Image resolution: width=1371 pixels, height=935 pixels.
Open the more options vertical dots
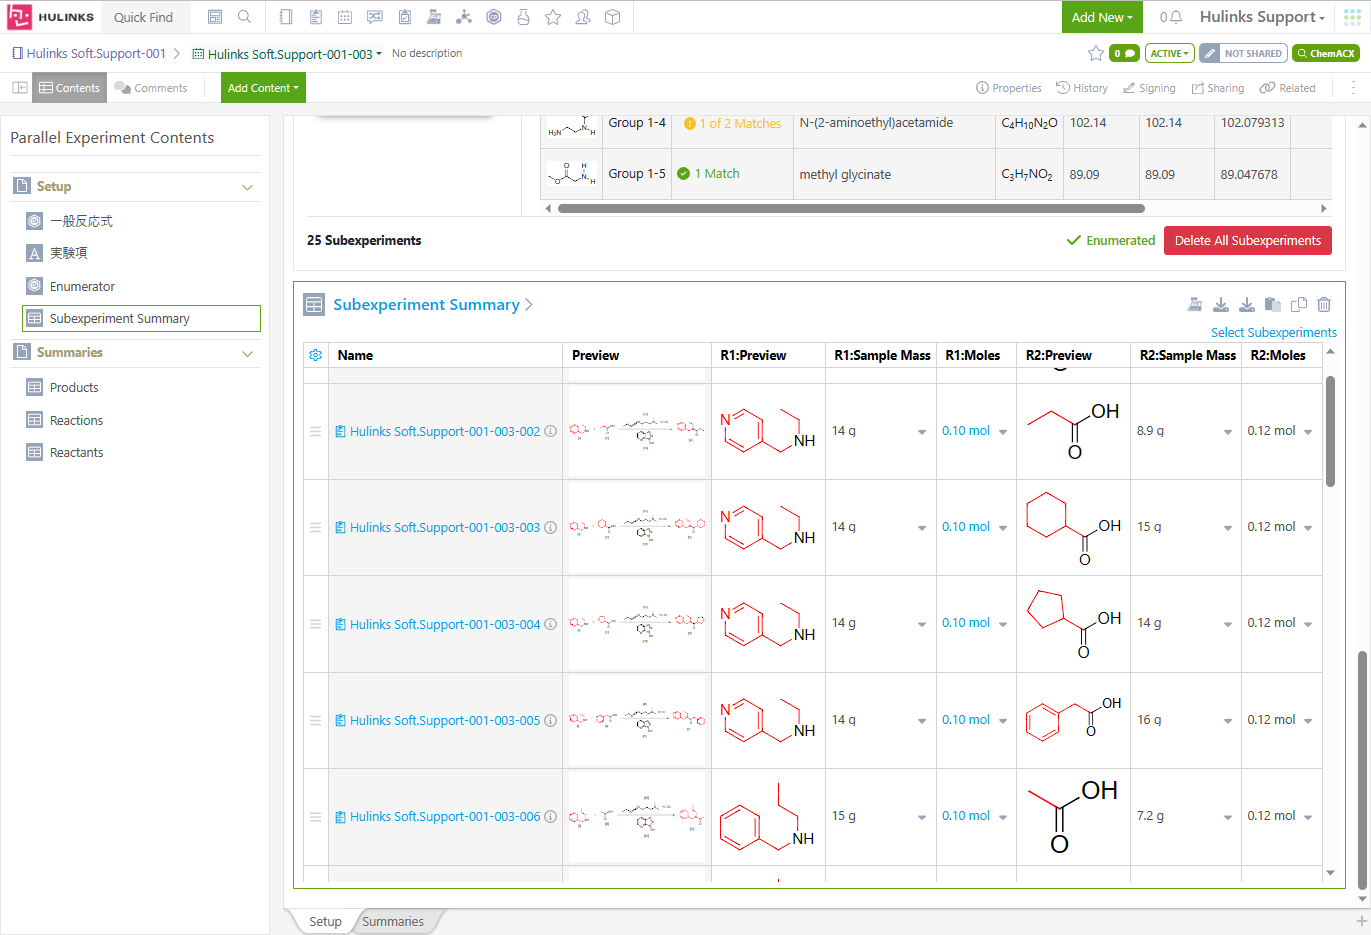[1353, 88]
